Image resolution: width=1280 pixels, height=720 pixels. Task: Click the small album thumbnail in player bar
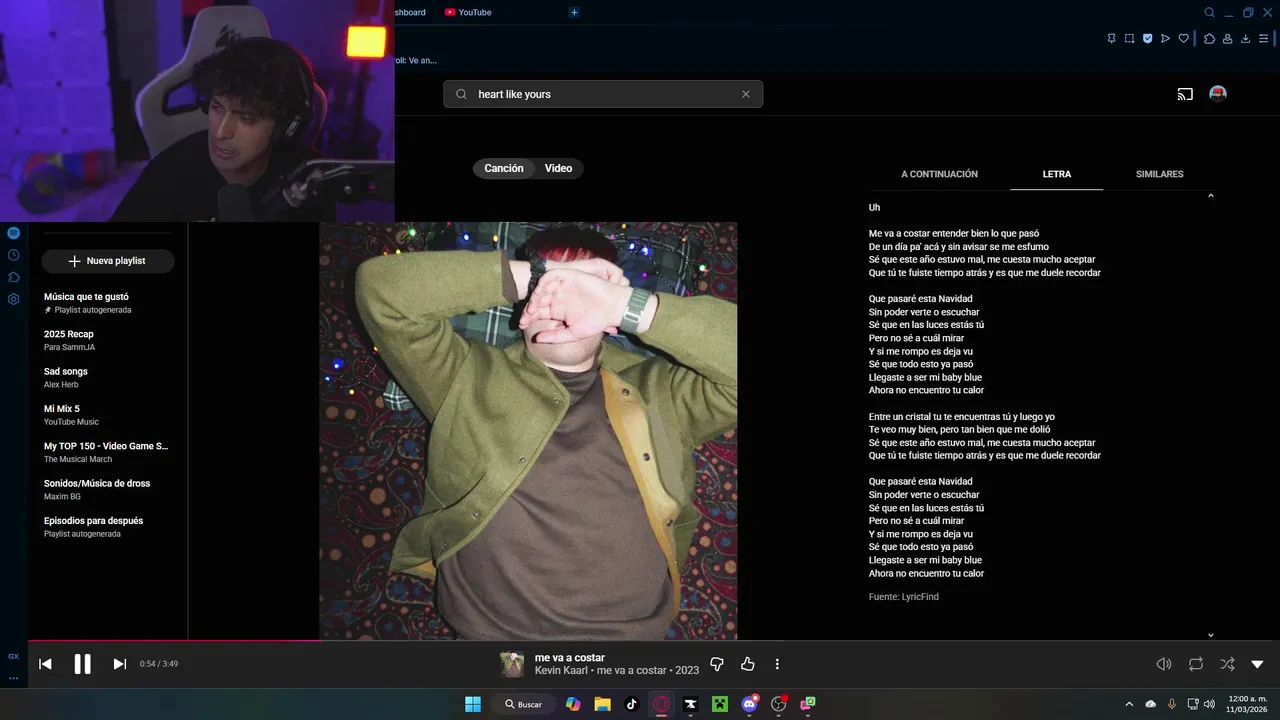[512, 664]
